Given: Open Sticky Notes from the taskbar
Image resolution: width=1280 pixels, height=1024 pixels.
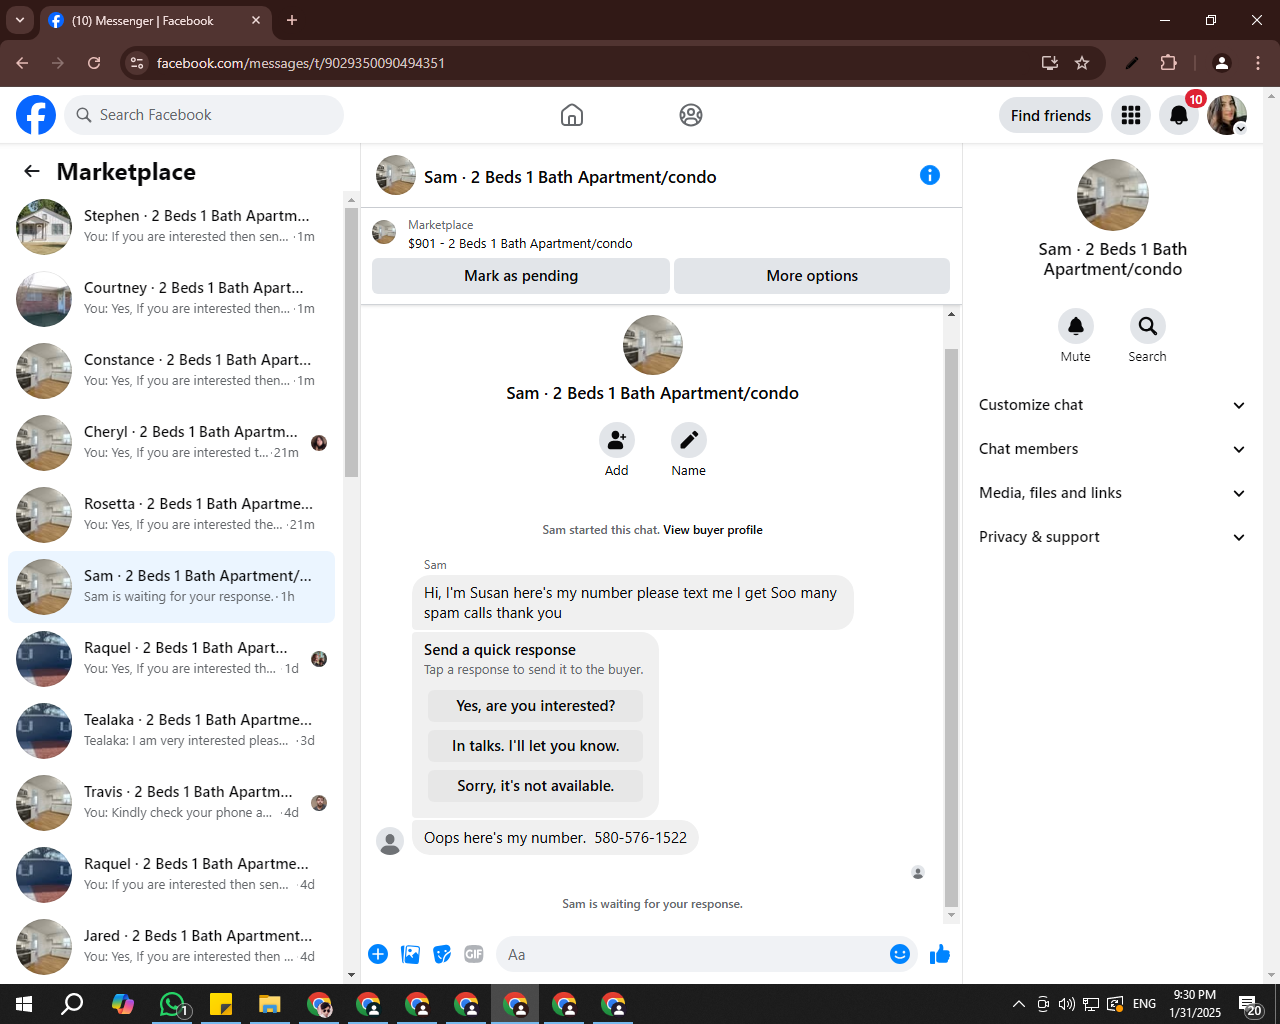Looking at the screenshot, I should click(x=221, y=1003).
